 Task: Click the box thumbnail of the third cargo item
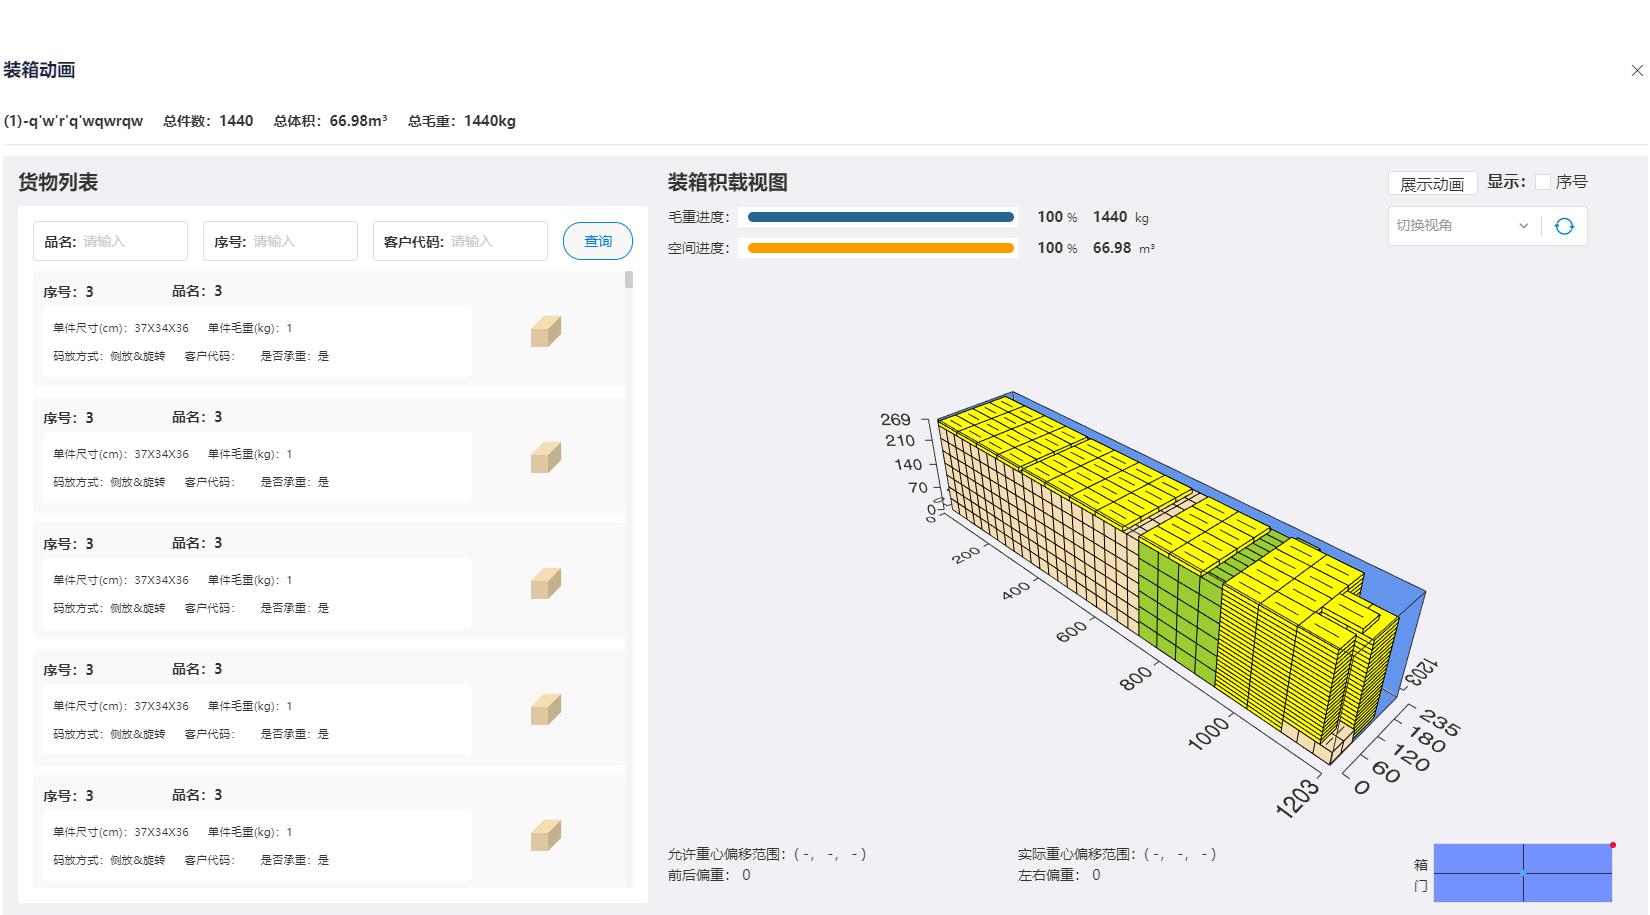545,583
